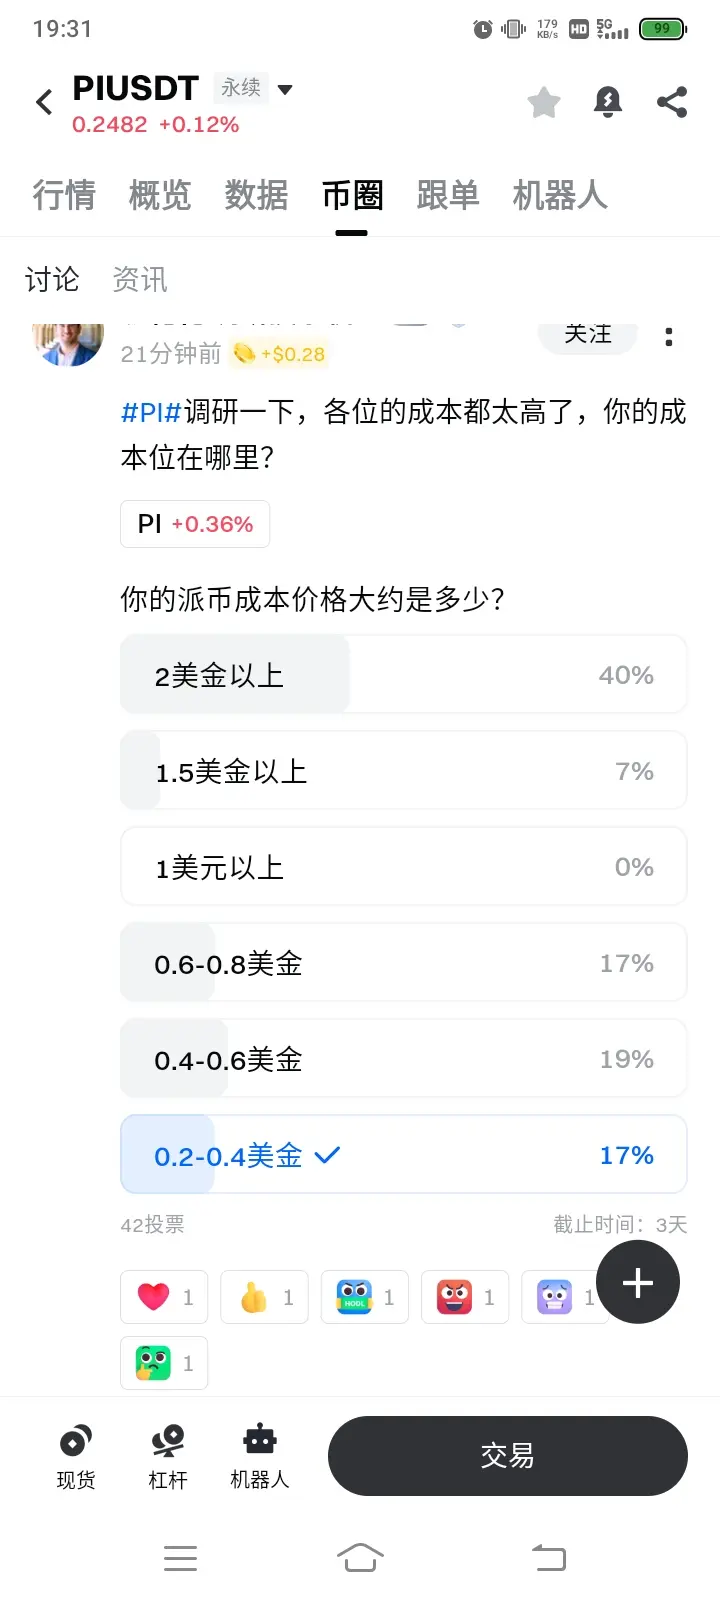The image size is (720, 1600).
Task: Open the post's three-dot more menu
Action: tap(669, 338)
